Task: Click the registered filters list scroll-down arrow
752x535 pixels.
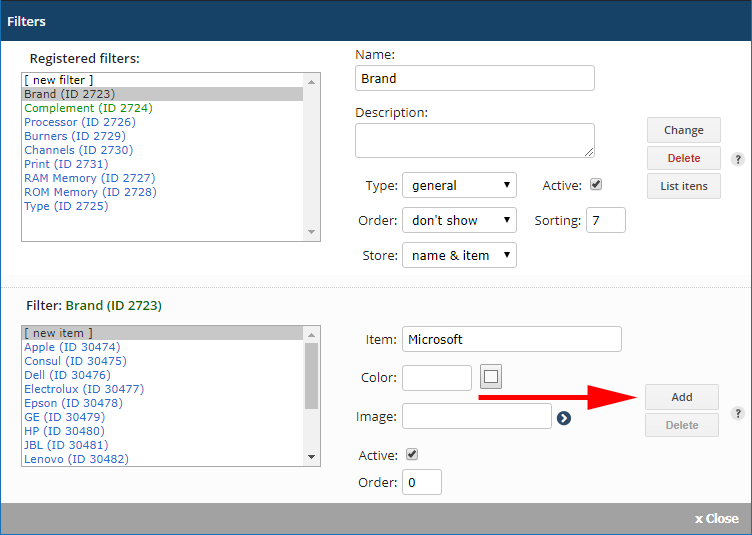Action: click(311, 232)
